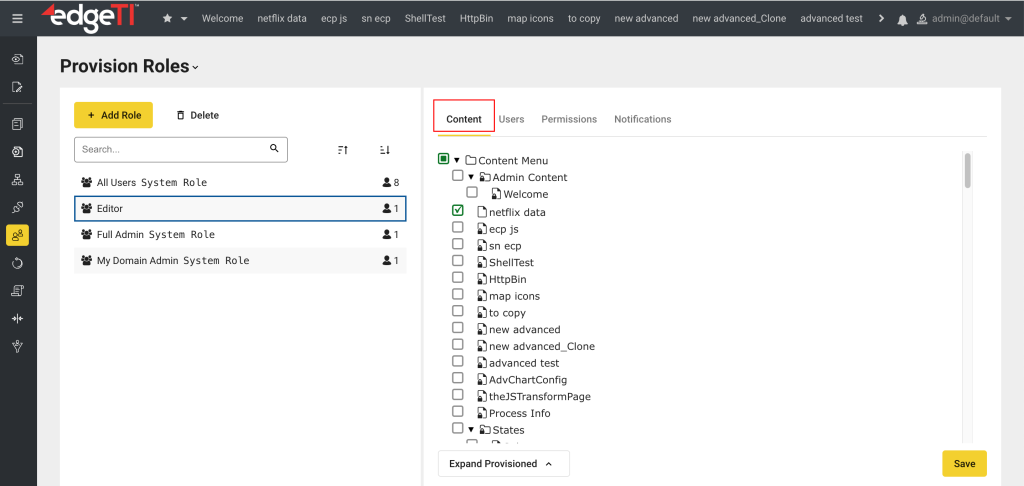Save the role changes
The width and height of the screenshot is (1024, 486).
pos(964,464)
